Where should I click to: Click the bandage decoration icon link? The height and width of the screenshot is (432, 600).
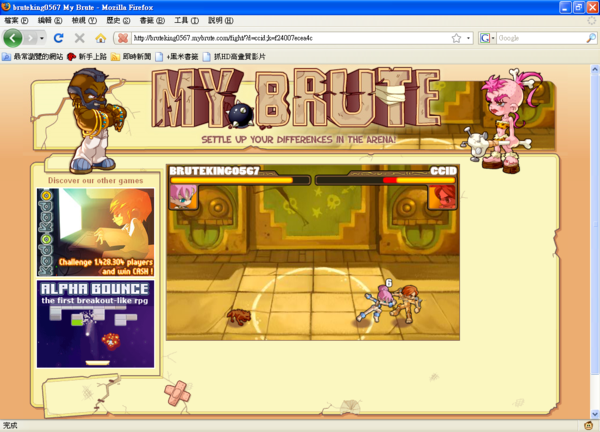pos(177,393)
